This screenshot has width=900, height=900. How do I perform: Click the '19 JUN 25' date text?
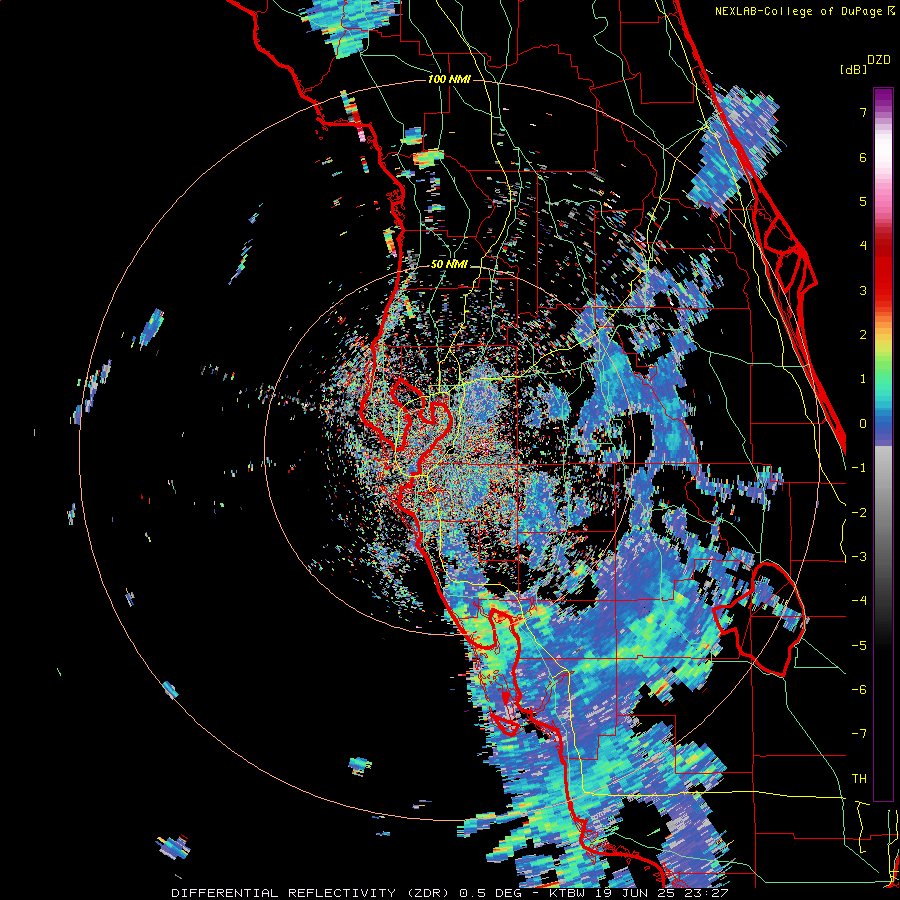point(636,893)
